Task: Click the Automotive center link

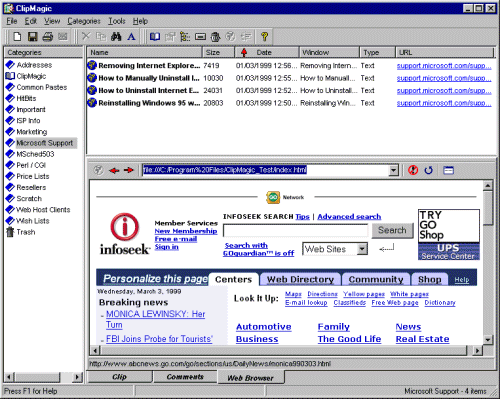Action: (x=264, y=327)
